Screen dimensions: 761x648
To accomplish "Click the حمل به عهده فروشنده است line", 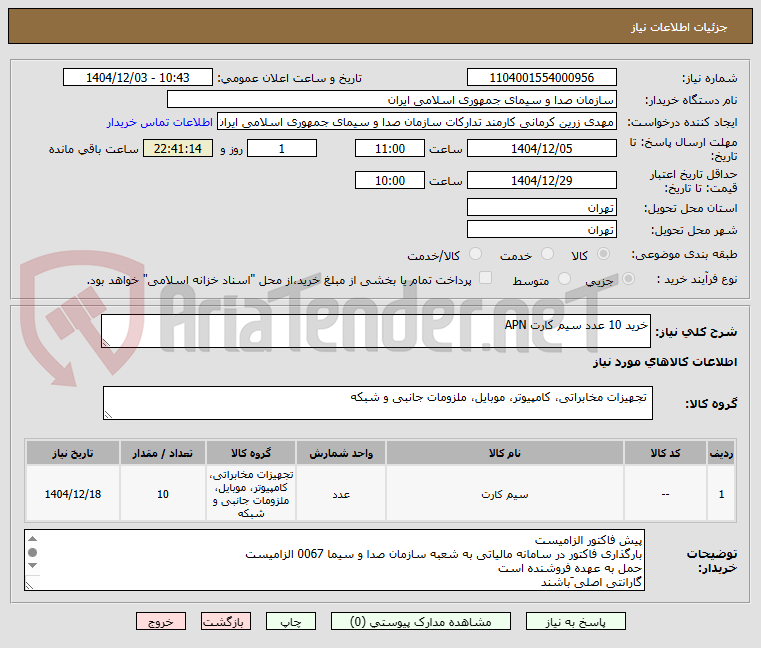I will (570, 568).
